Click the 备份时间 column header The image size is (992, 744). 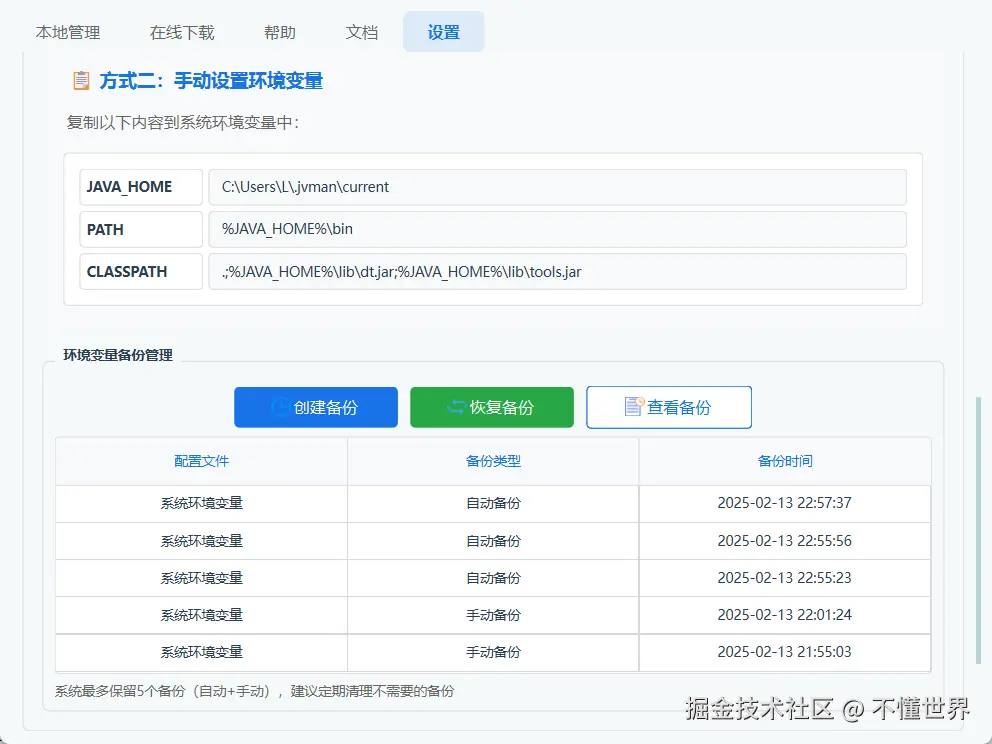(x=784, y=461)
